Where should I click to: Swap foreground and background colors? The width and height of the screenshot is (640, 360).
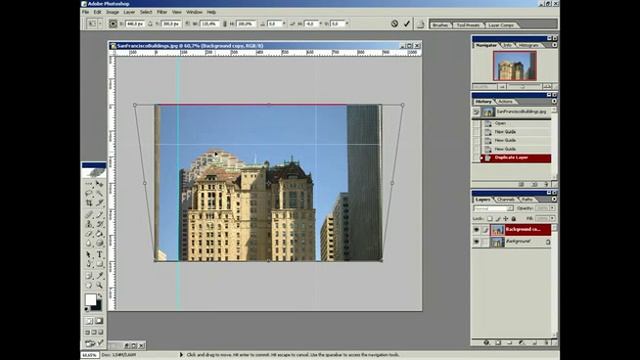[x=100, y=295]
